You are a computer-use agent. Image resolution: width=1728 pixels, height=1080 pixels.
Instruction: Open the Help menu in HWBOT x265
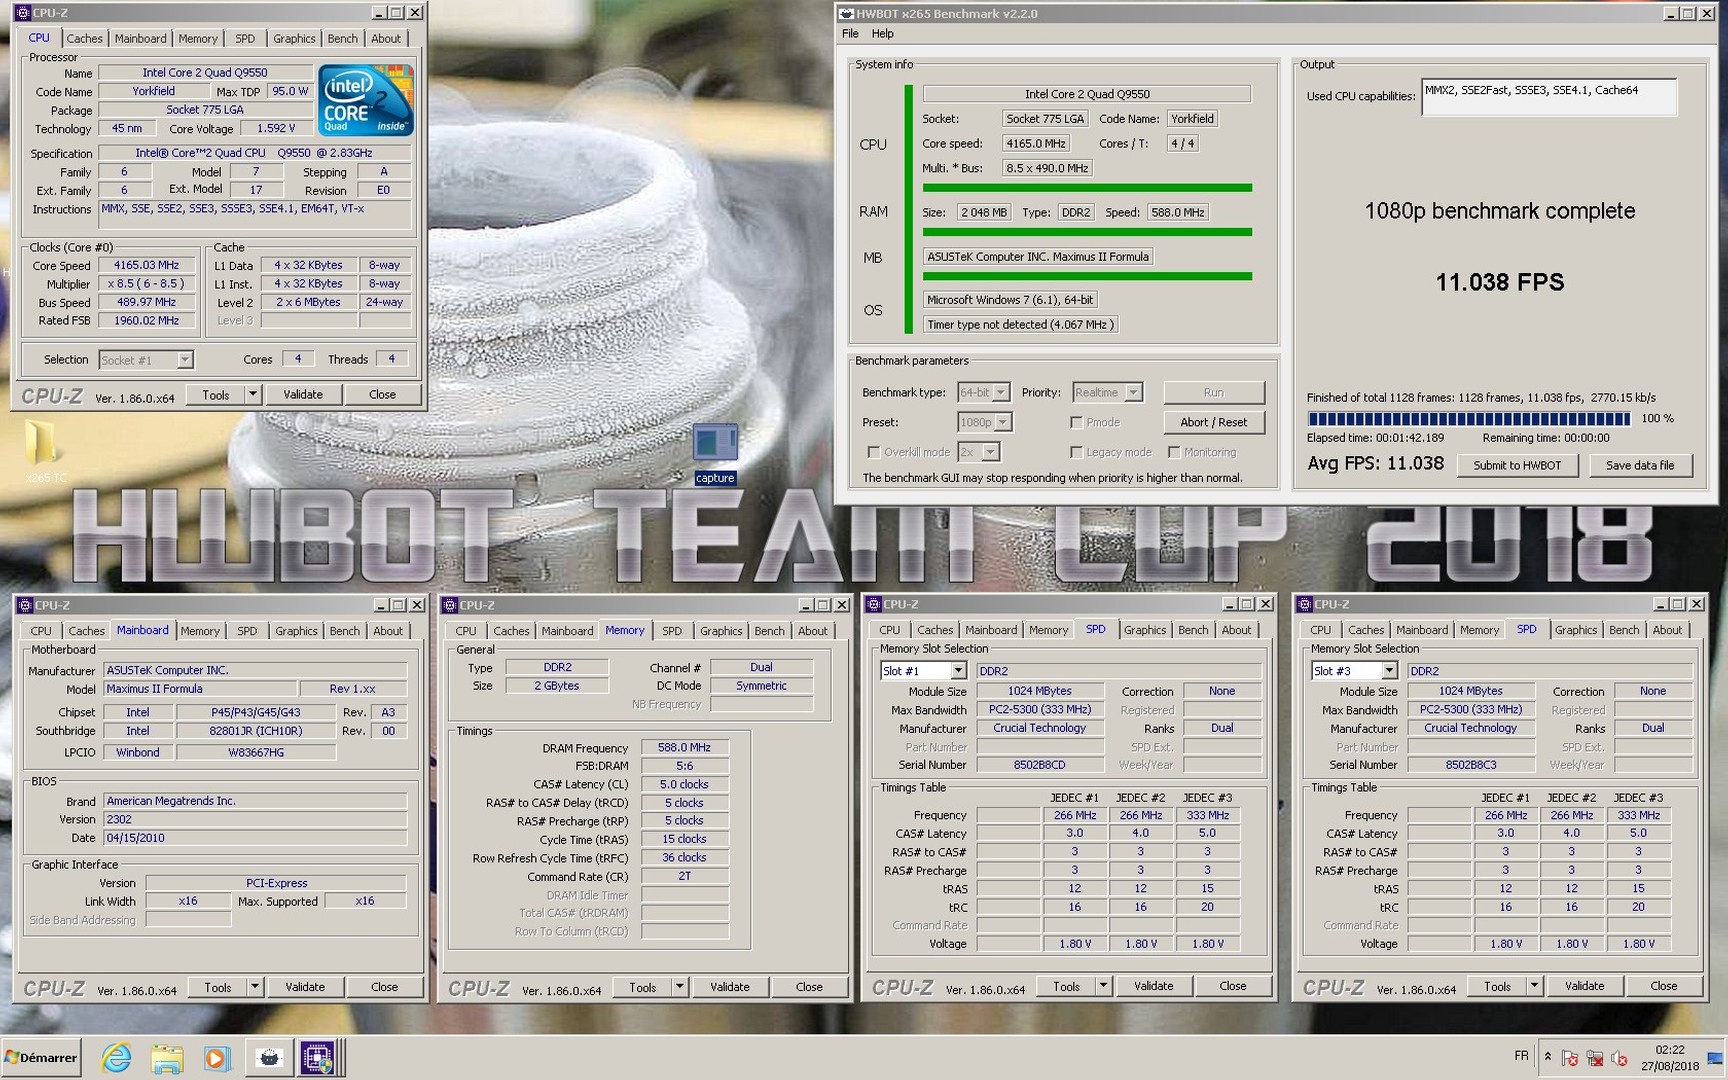(x=883, y=34)
